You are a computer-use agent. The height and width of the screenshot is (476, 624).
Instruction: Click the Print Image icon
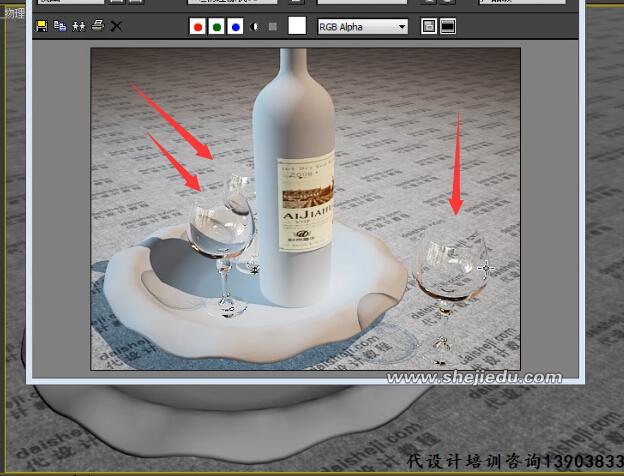(x=97, y=26)
